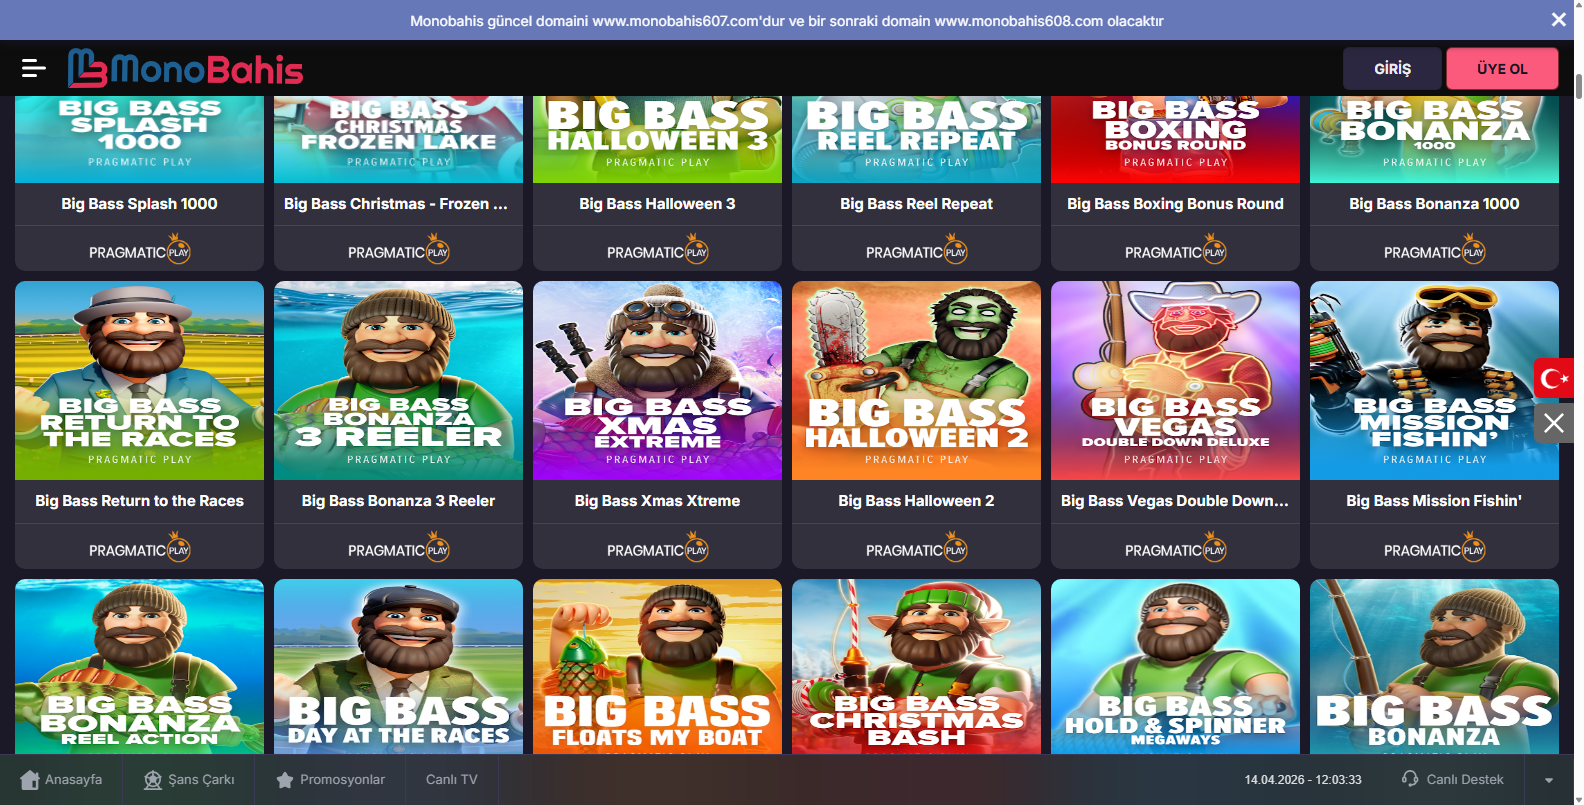Click the Big Bass Bonanza 3 Reeler title
1584x805 pixels.
pyautogui.click(x=398, y=501)
